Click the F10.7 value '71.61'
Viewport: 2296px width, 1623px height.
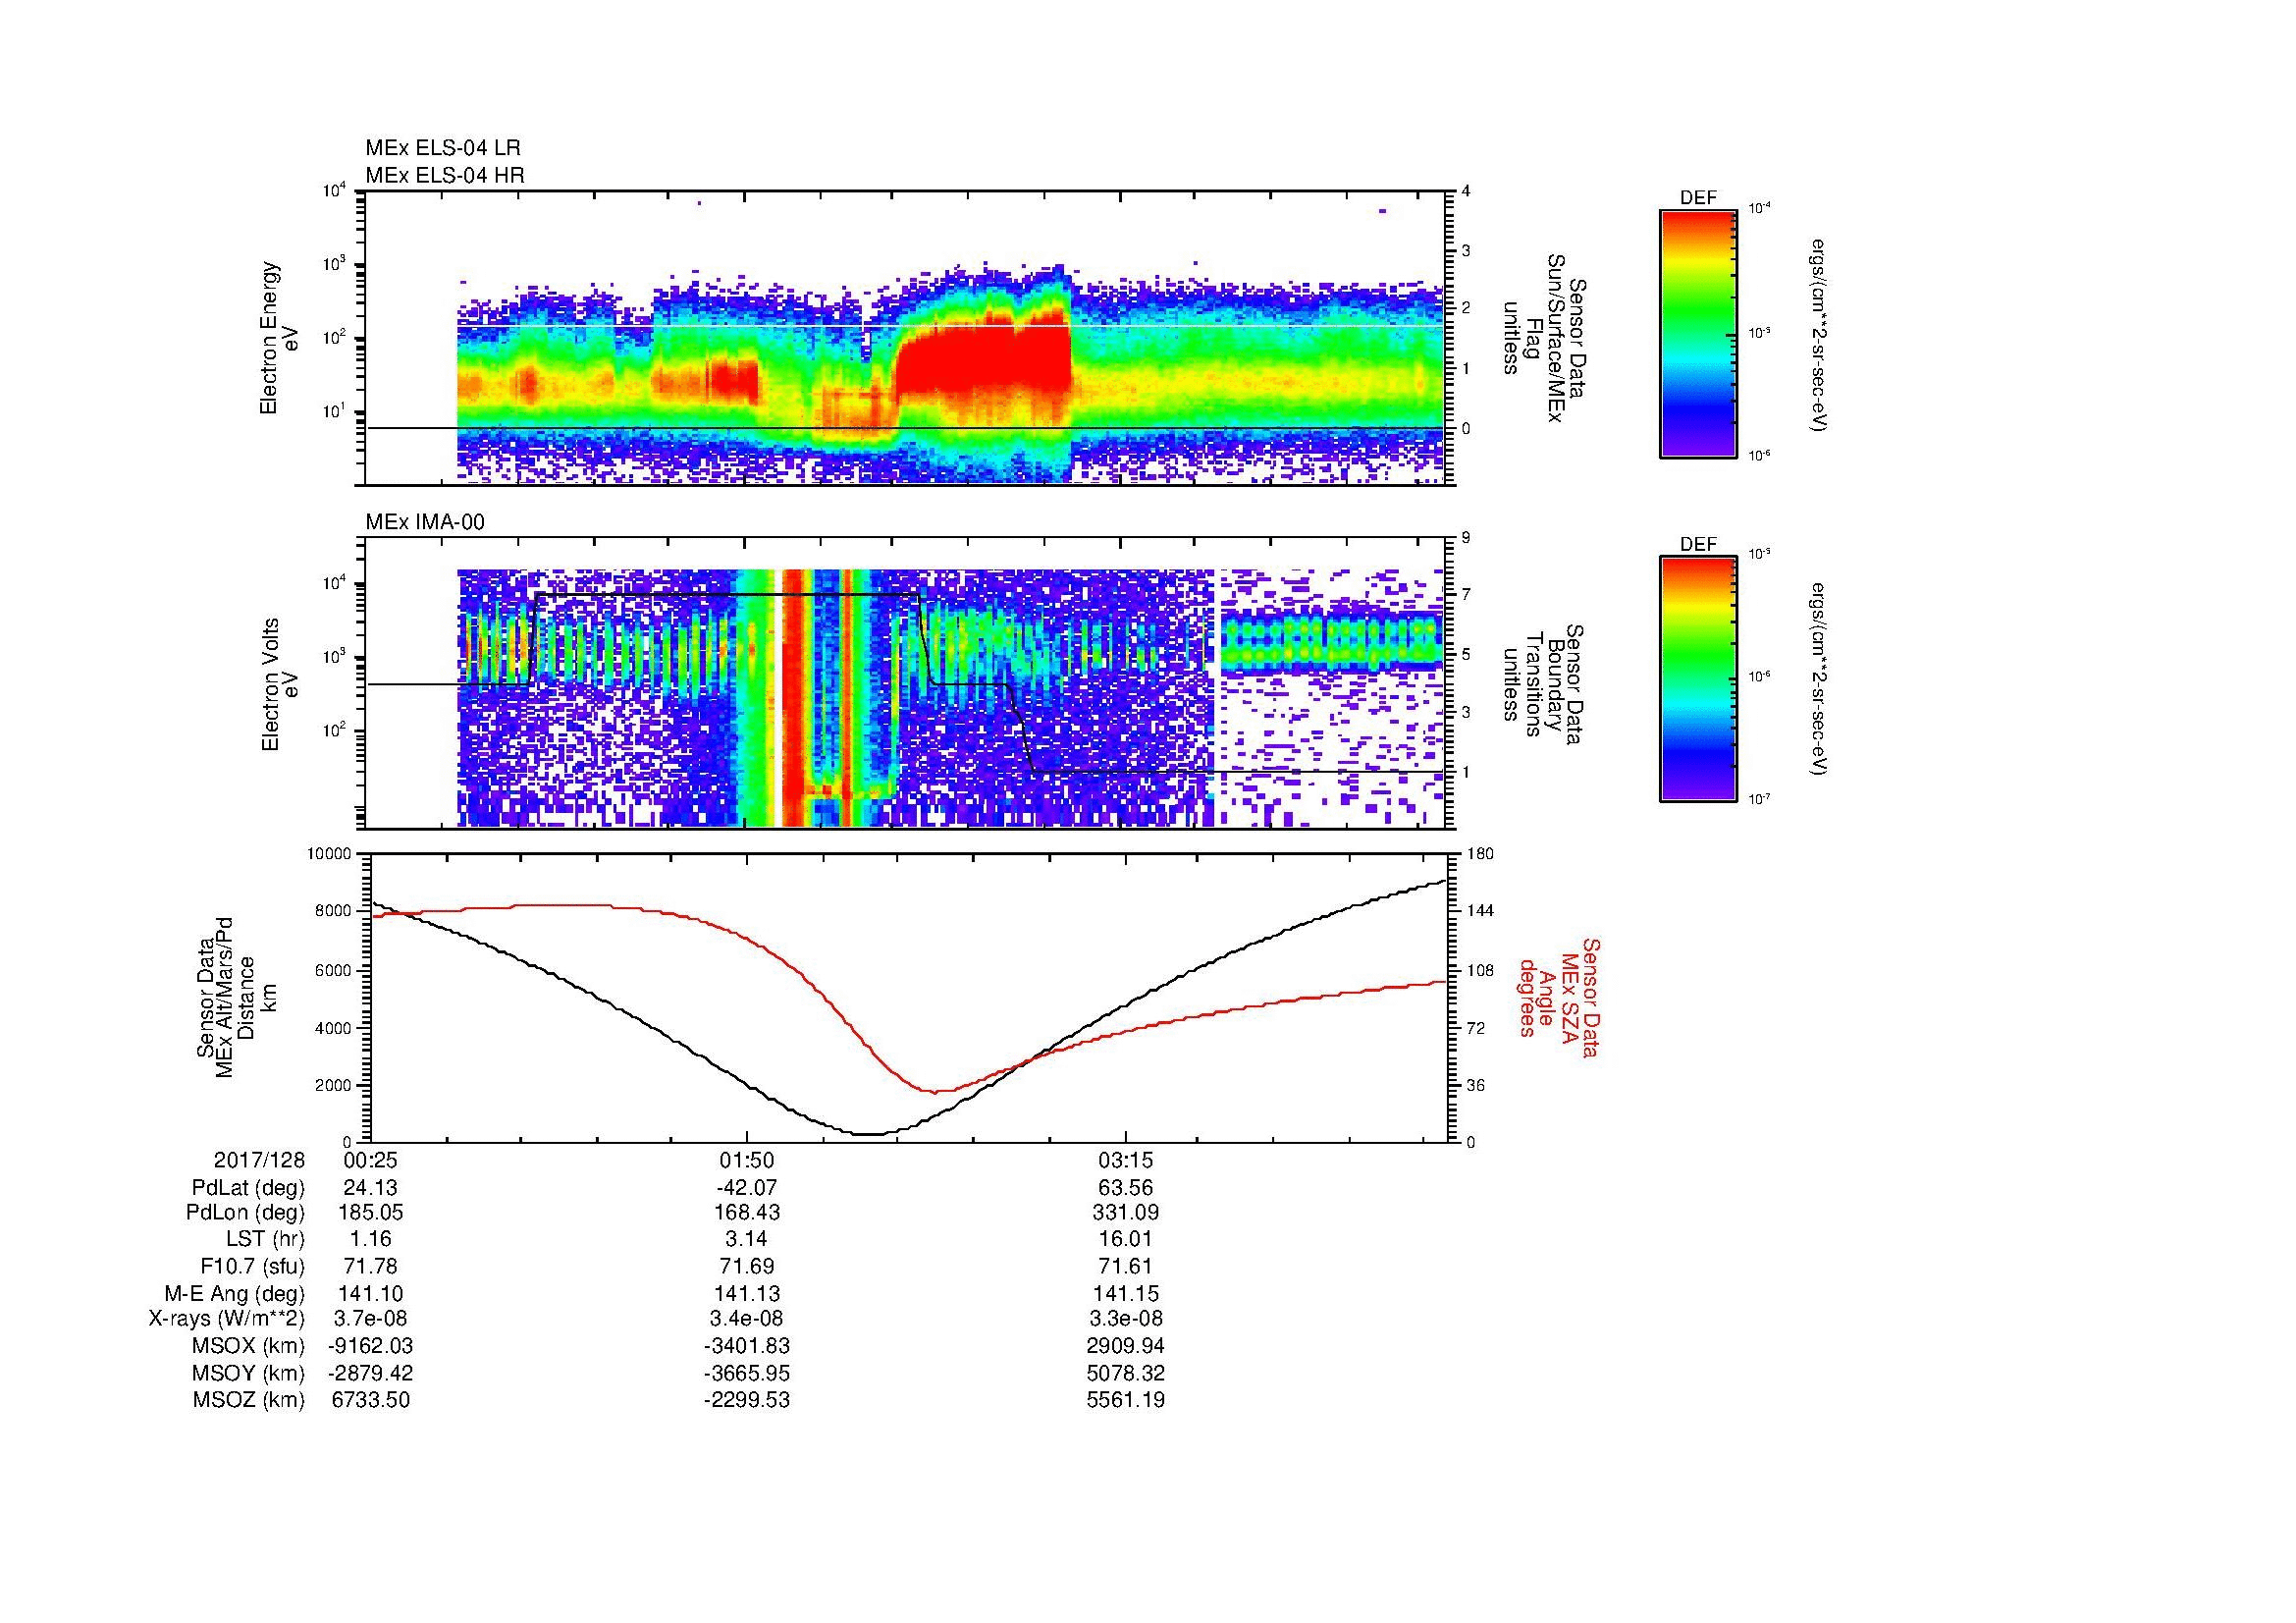[1126, 1266]
